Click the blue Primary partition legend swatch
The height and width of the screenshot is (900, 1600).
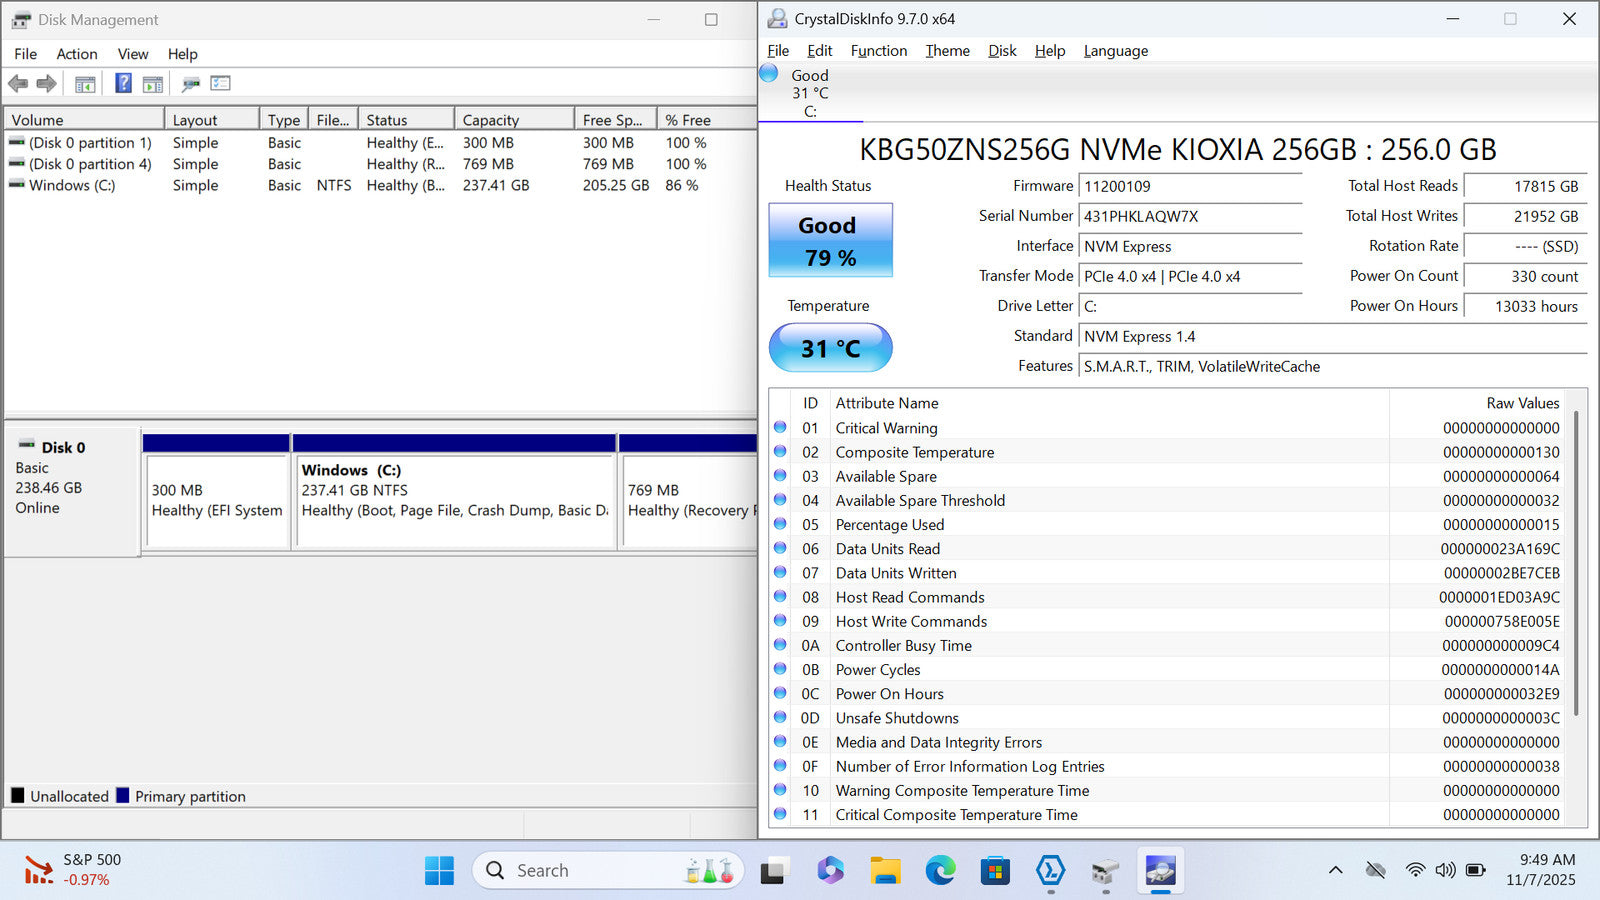click(123, 796)
